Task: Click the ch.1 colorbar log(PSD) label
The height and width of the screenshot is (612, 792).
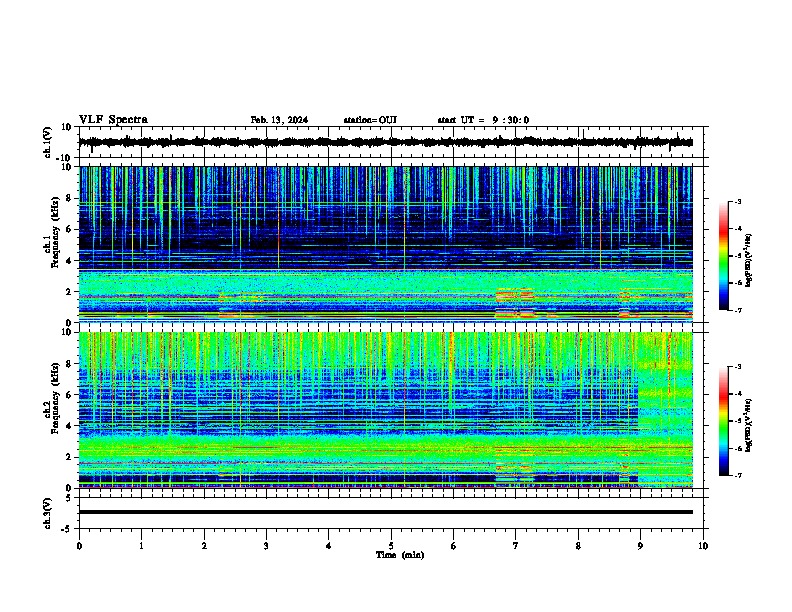Action: tap(749, 260)
